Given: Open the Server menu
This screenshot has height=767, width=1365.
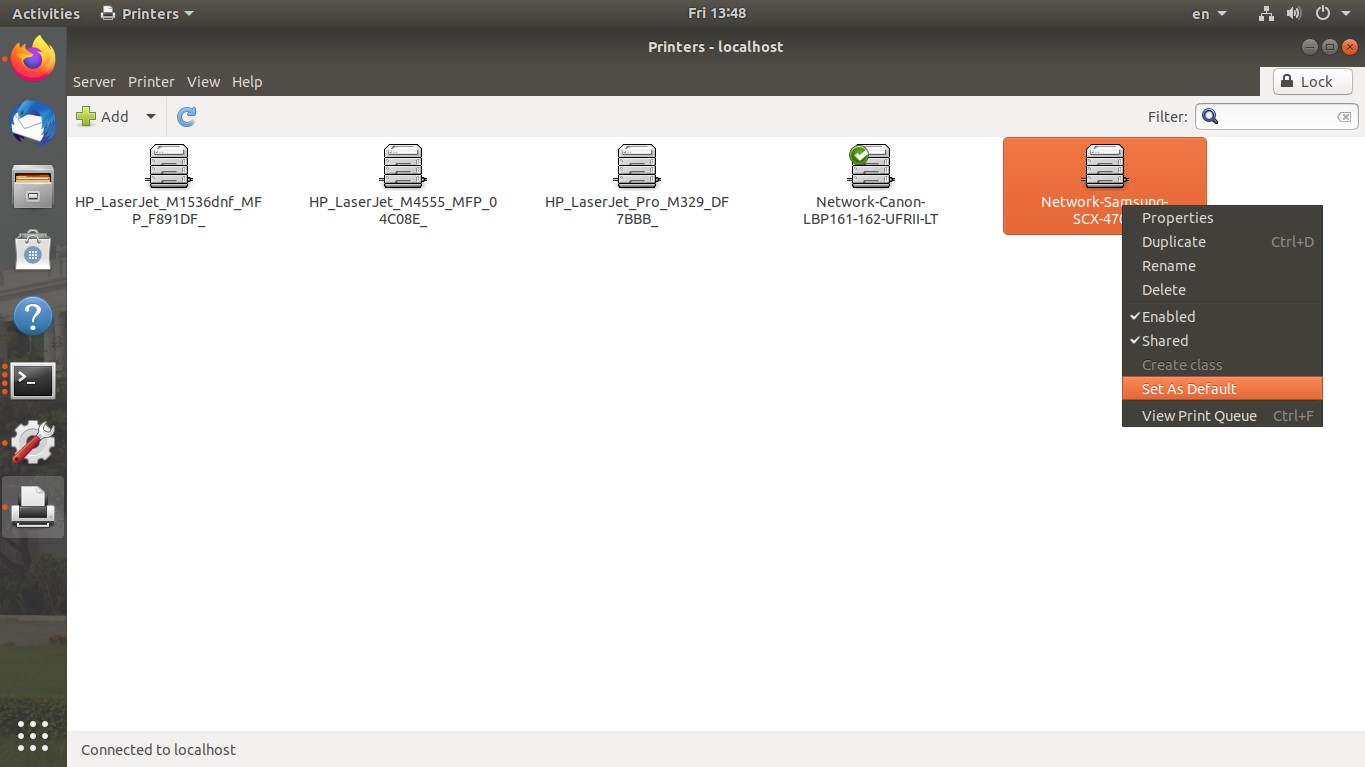Looking at the screenshot, I should click(x=94, y=82).
